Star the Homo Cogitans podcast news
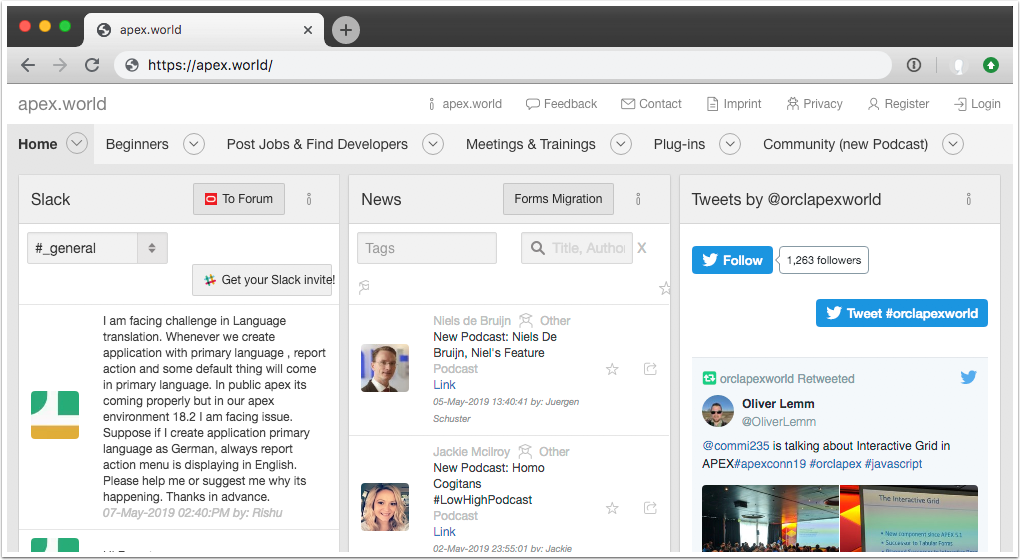The height and width of the screenshot is (560, 1020). (612, 508)
